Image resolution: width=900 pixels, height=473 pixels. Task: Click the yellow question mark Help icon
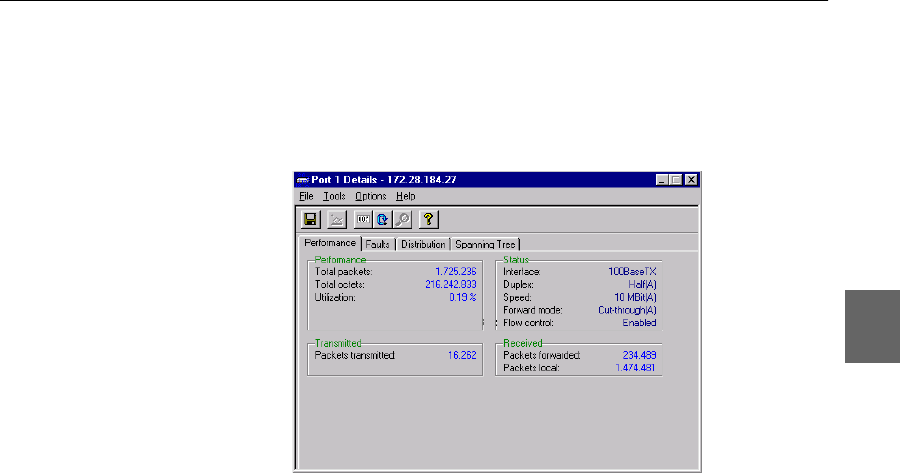pyautogui.click(x=429, y=220)
